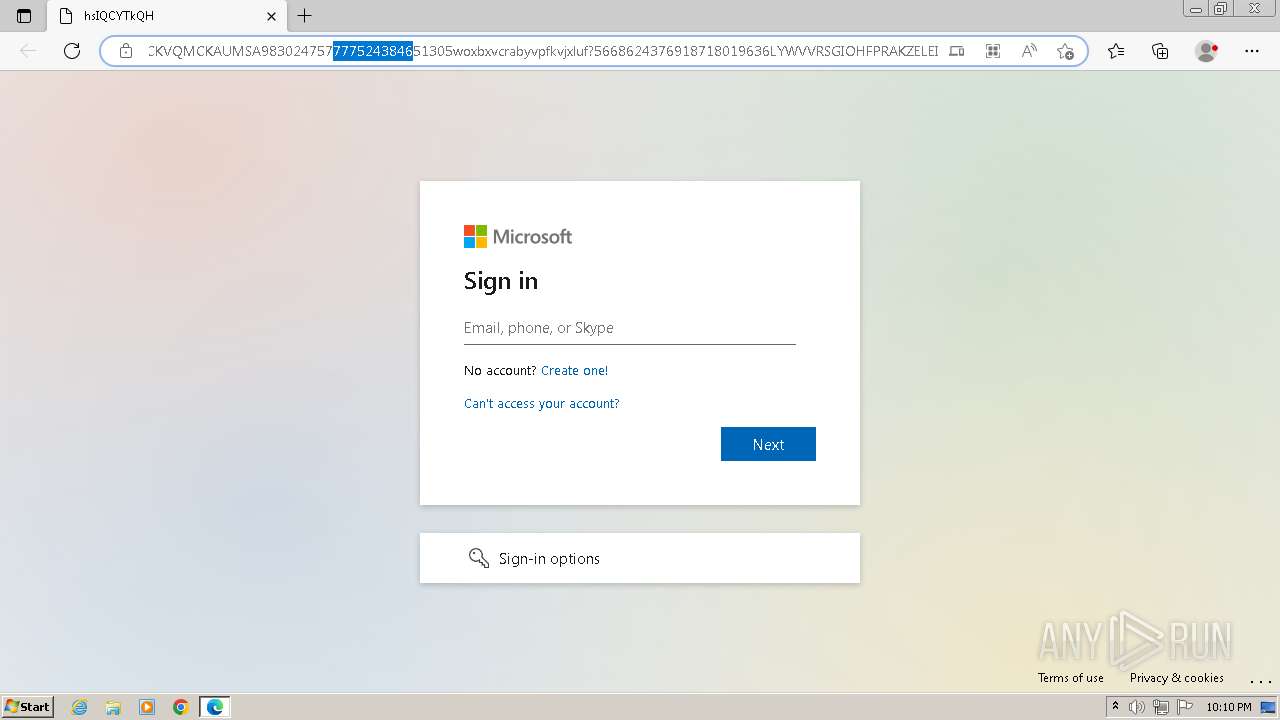The width and height of the screenshot is (1280, 720).
Task: Open Sign-in options
Action: click(640, 558)
